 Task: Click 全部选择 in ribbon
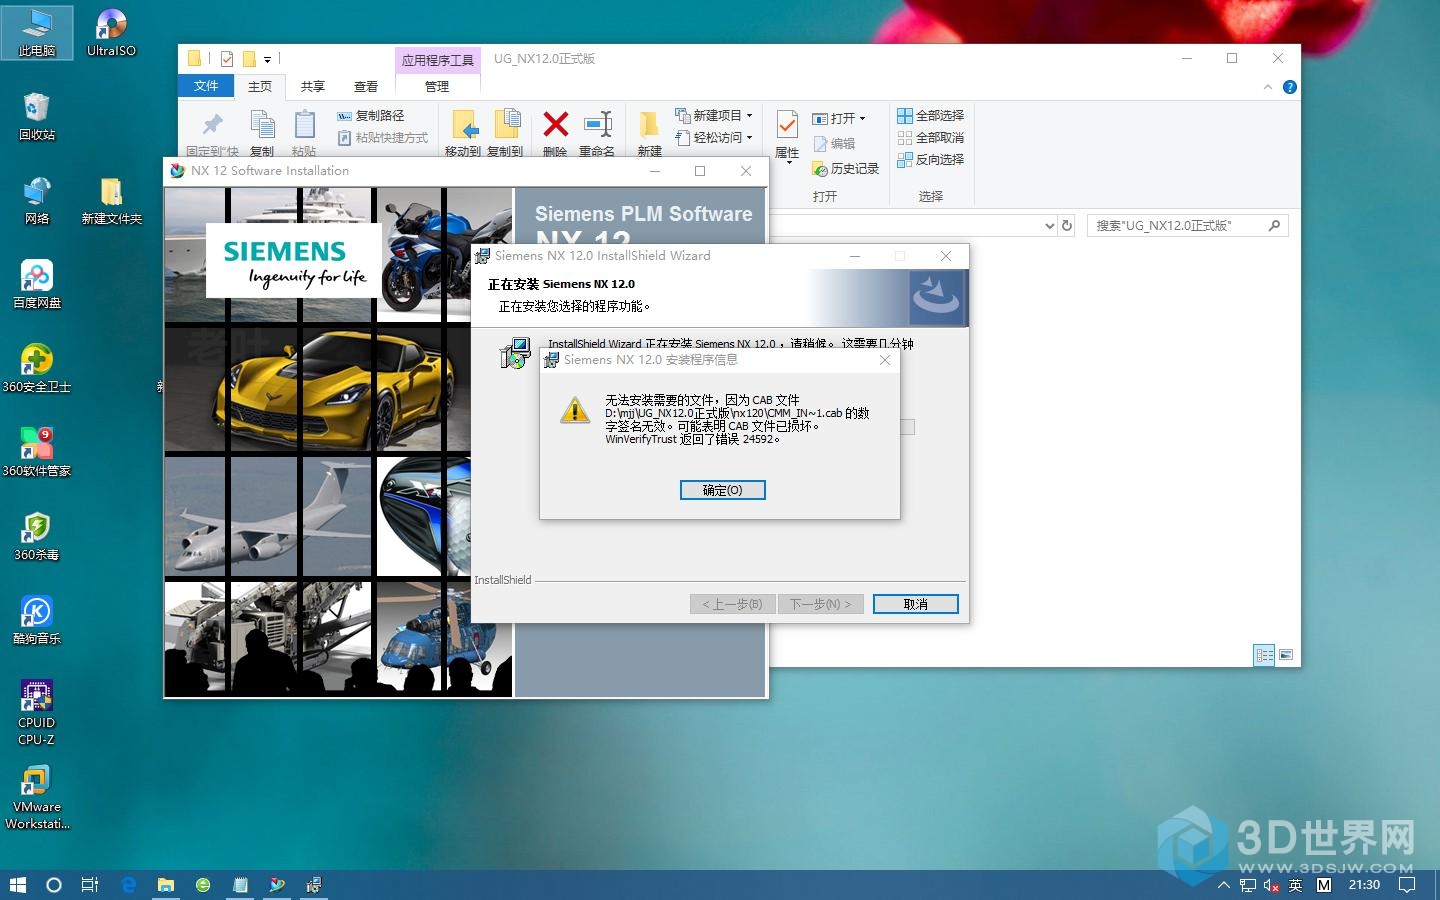[x=931, y=116]
